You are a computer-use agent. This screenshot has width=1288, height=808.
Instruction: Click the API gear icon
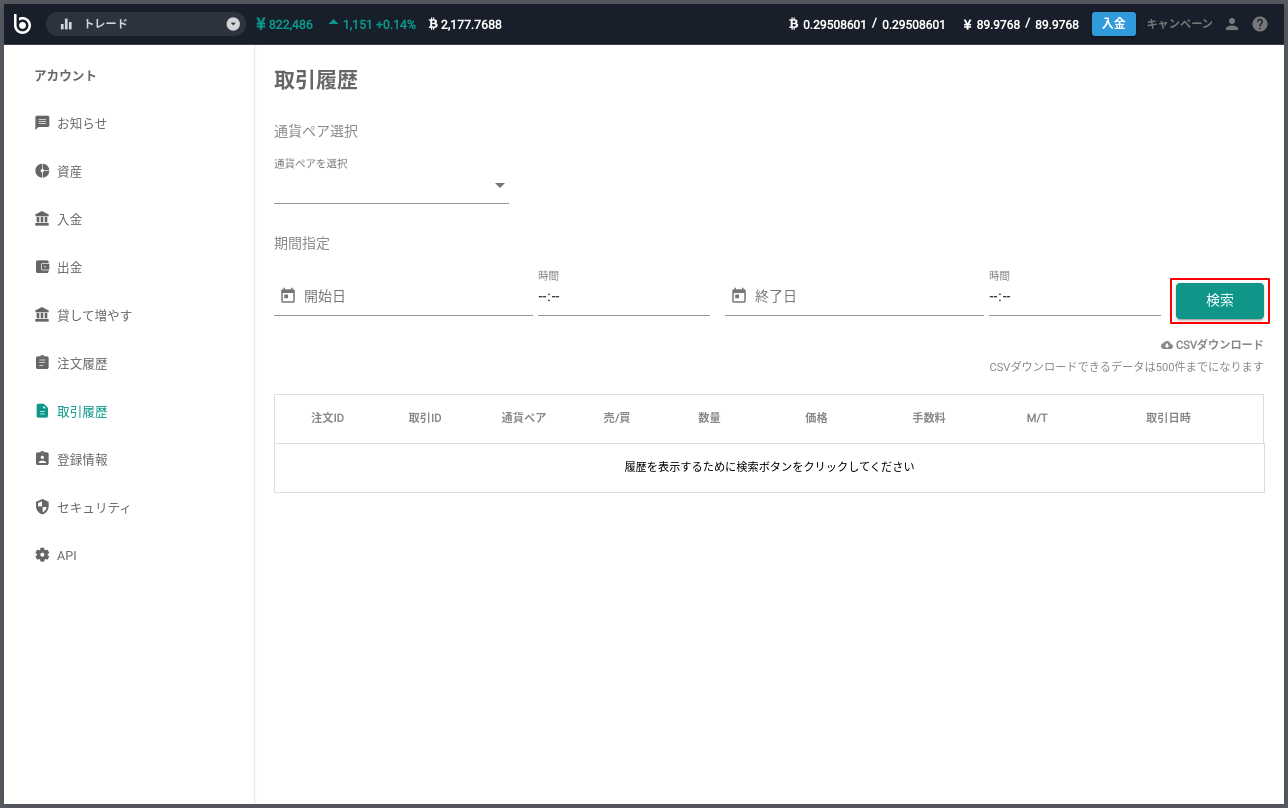point(42,555)
